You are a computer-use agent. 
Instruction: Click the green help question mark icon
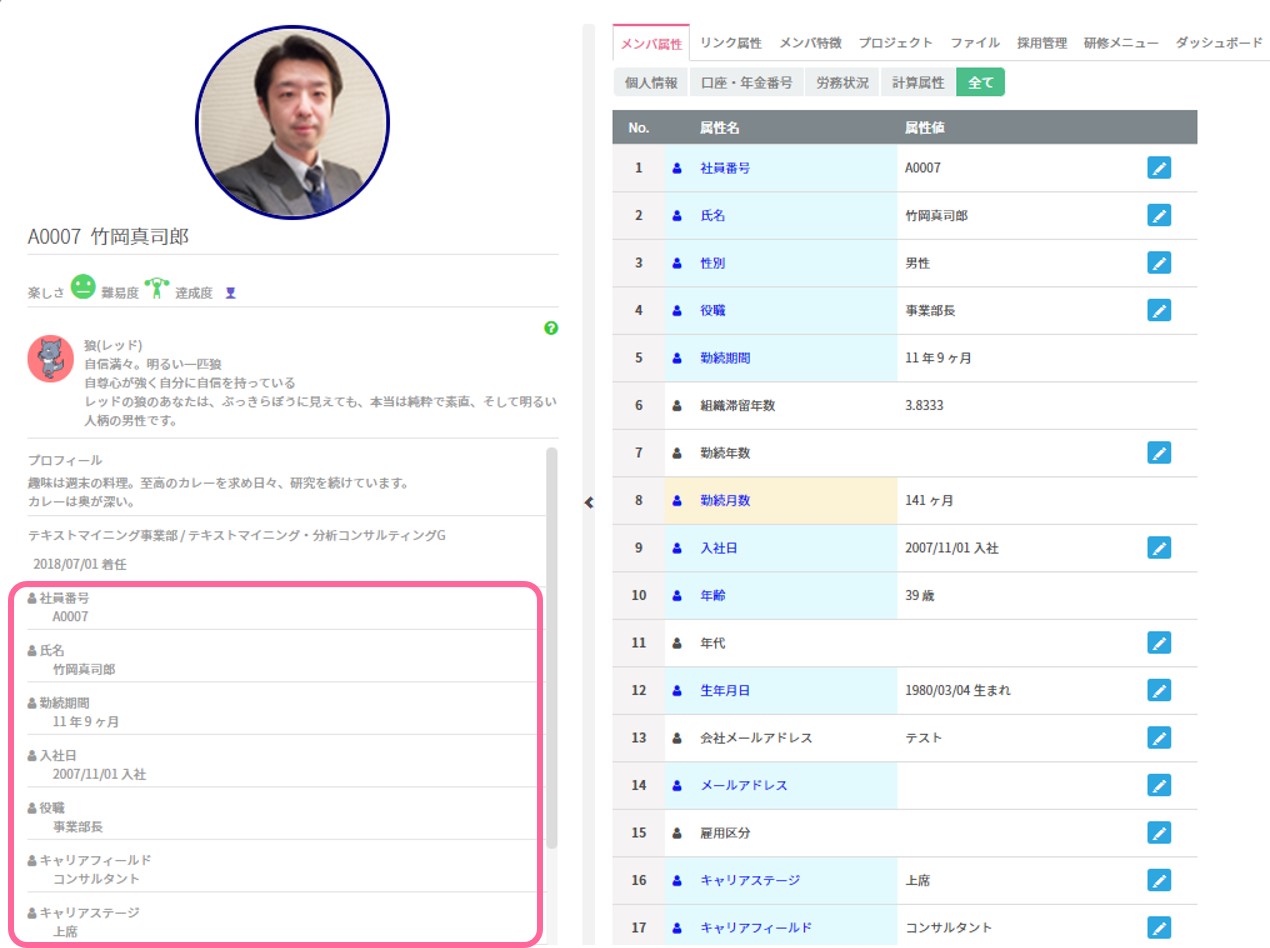551,328
